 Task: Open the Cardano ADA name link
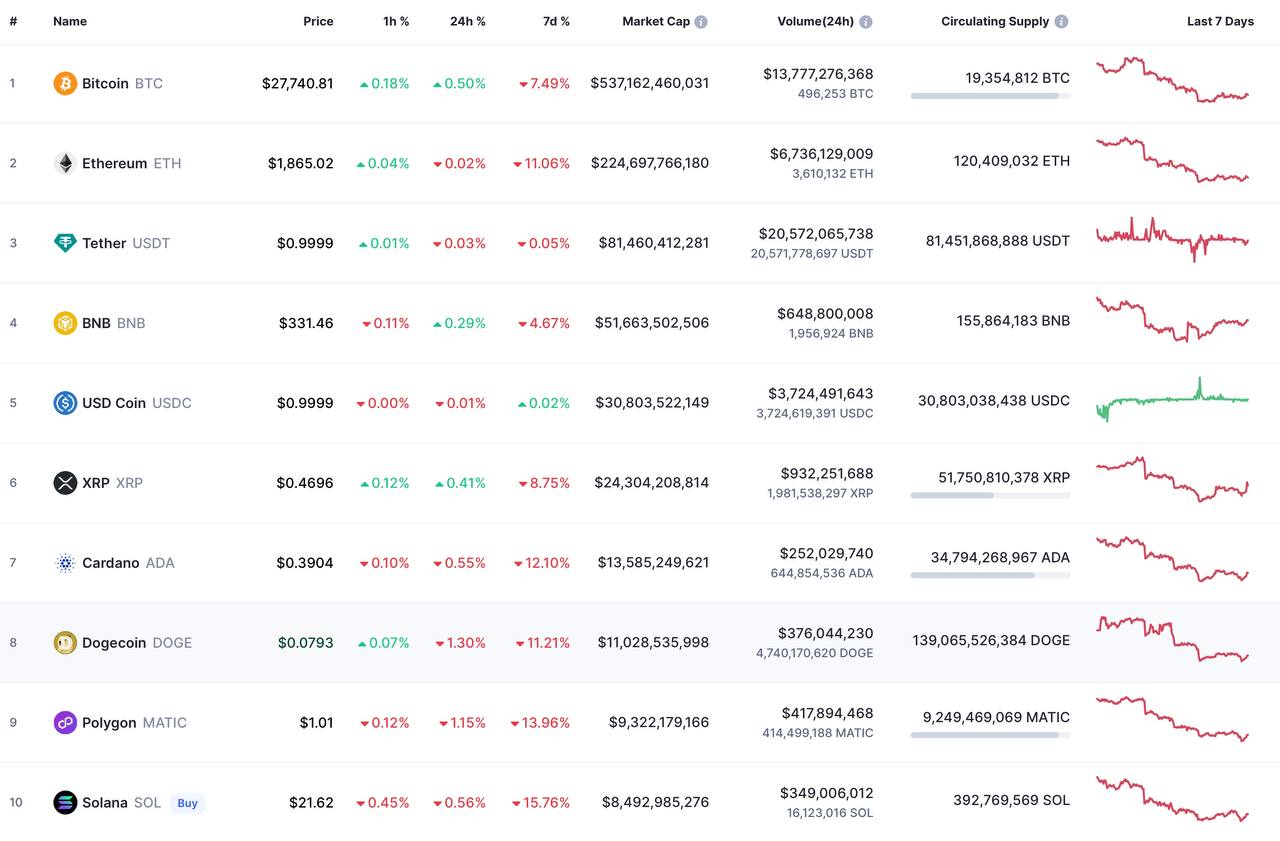(128, 563)
